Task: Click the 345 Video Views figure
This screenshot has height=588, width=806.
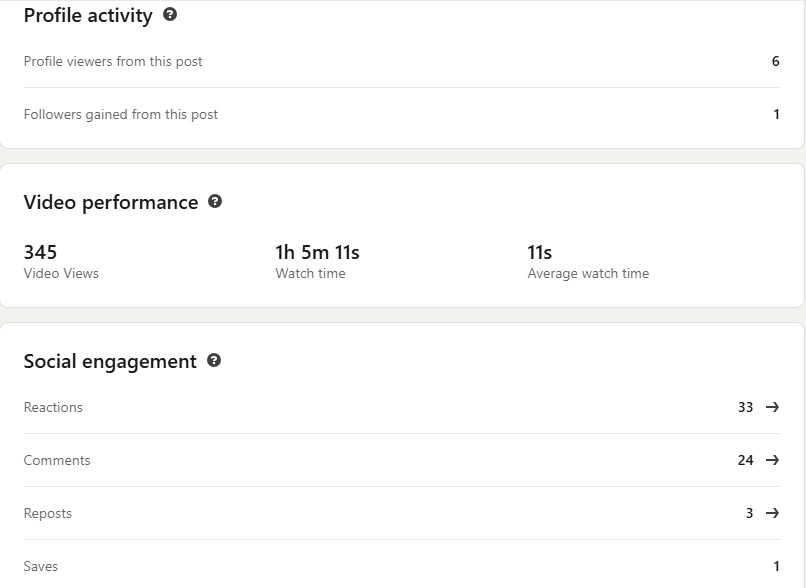Action: pyautogui.click(x=40, y=252)
